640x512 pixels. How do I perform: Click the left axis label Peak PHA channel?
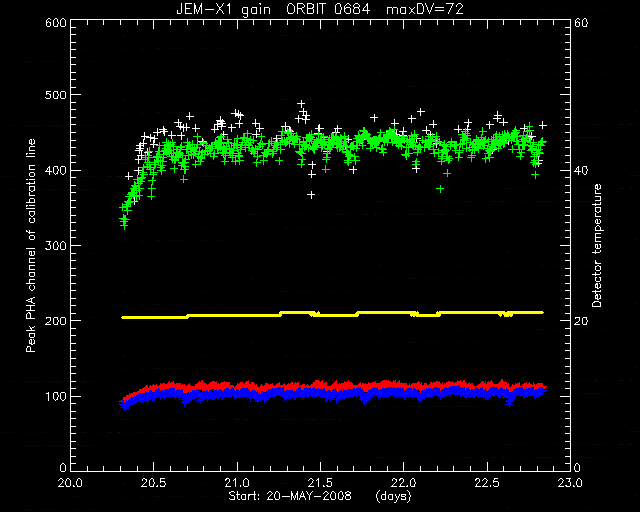pyautogui.click(x=31, y=245)
